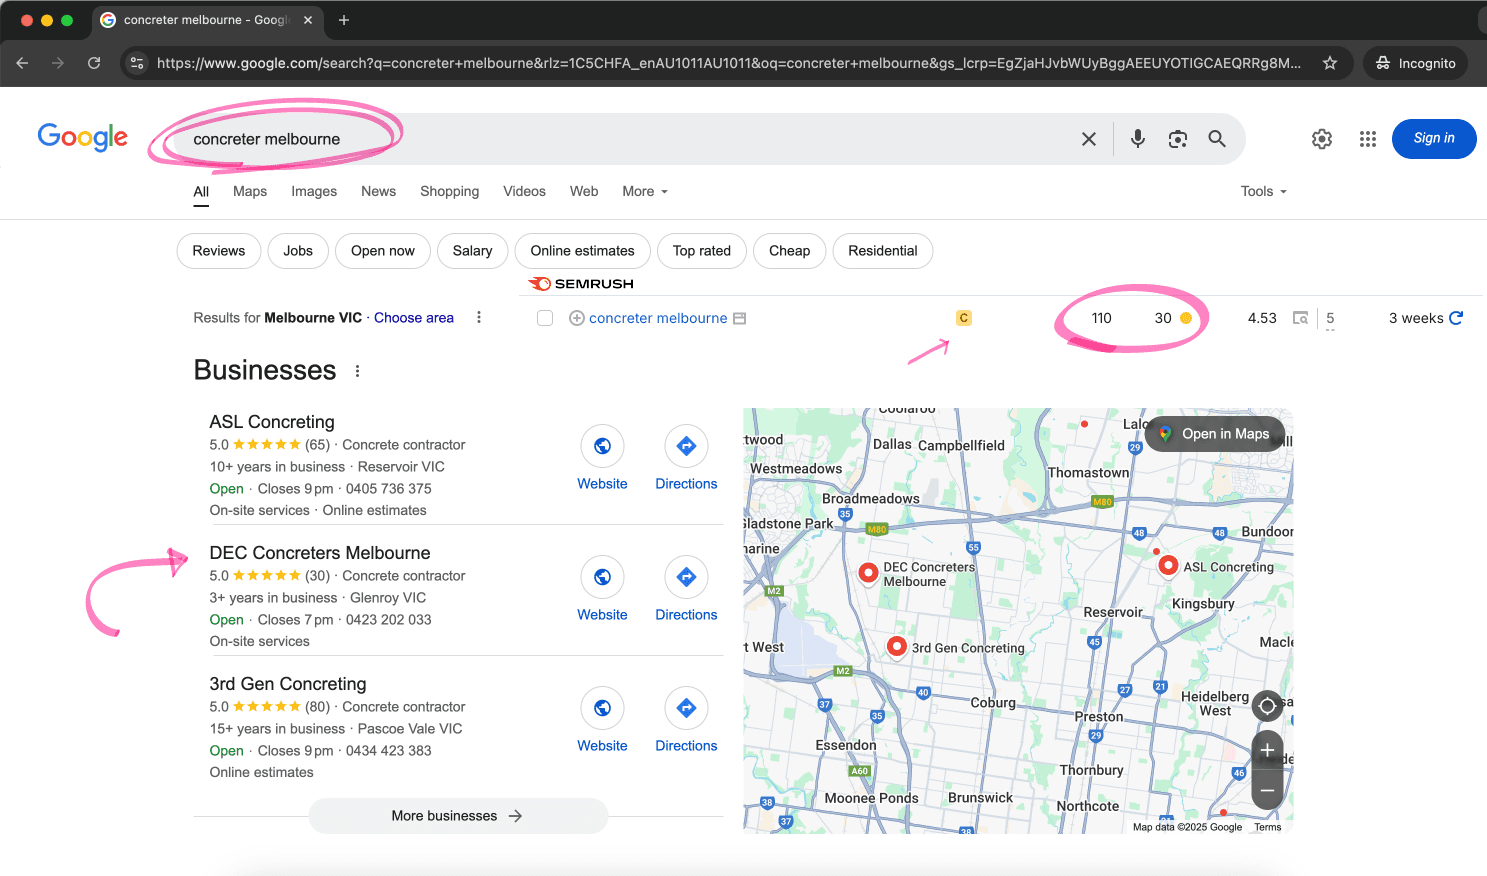Clear the search box text
The width and height of the screenshot is (1487, 876).
click(x=1089, y=139)
